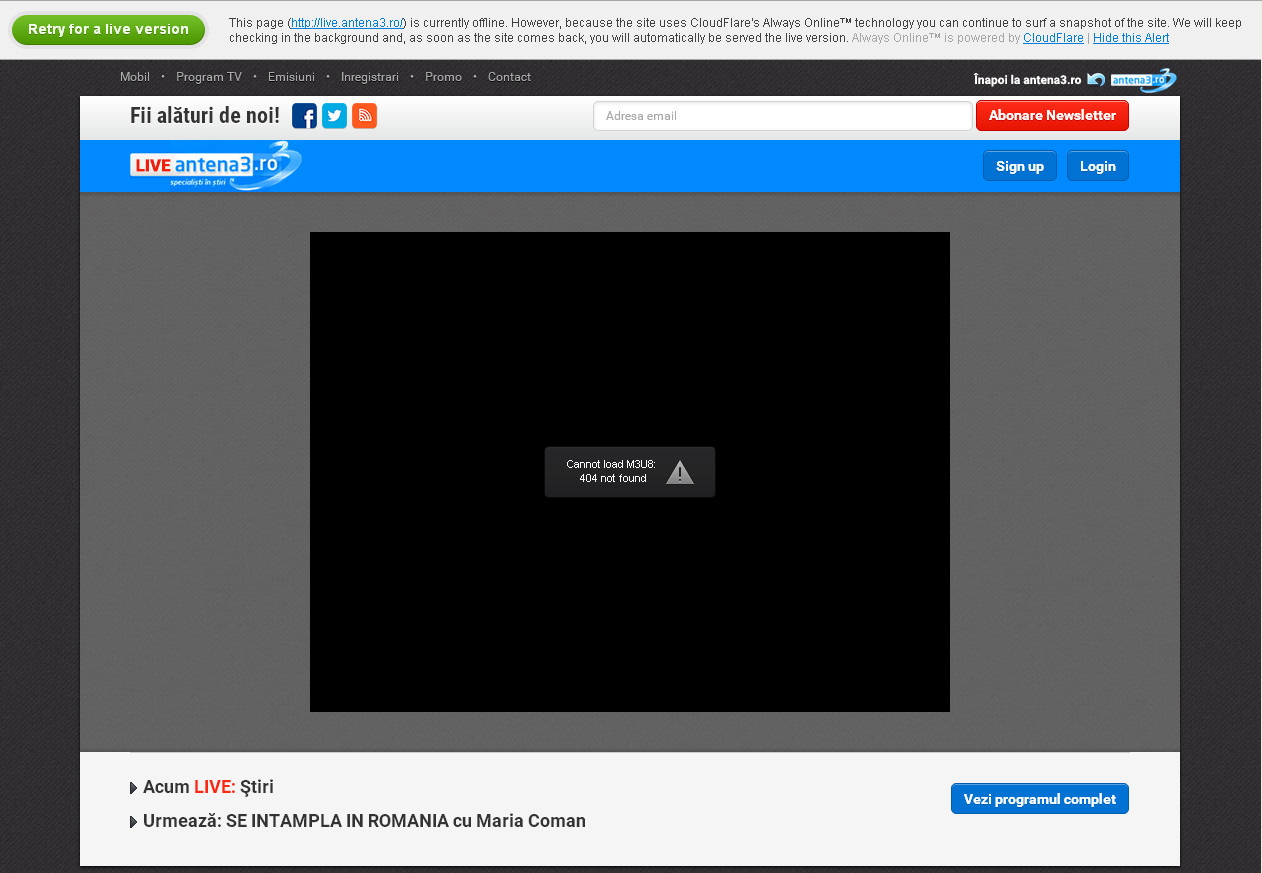This screenshot has width=1262, height=873.
Task: Click the Abonare Newsletter button
Action: [x=1052, y=116]
